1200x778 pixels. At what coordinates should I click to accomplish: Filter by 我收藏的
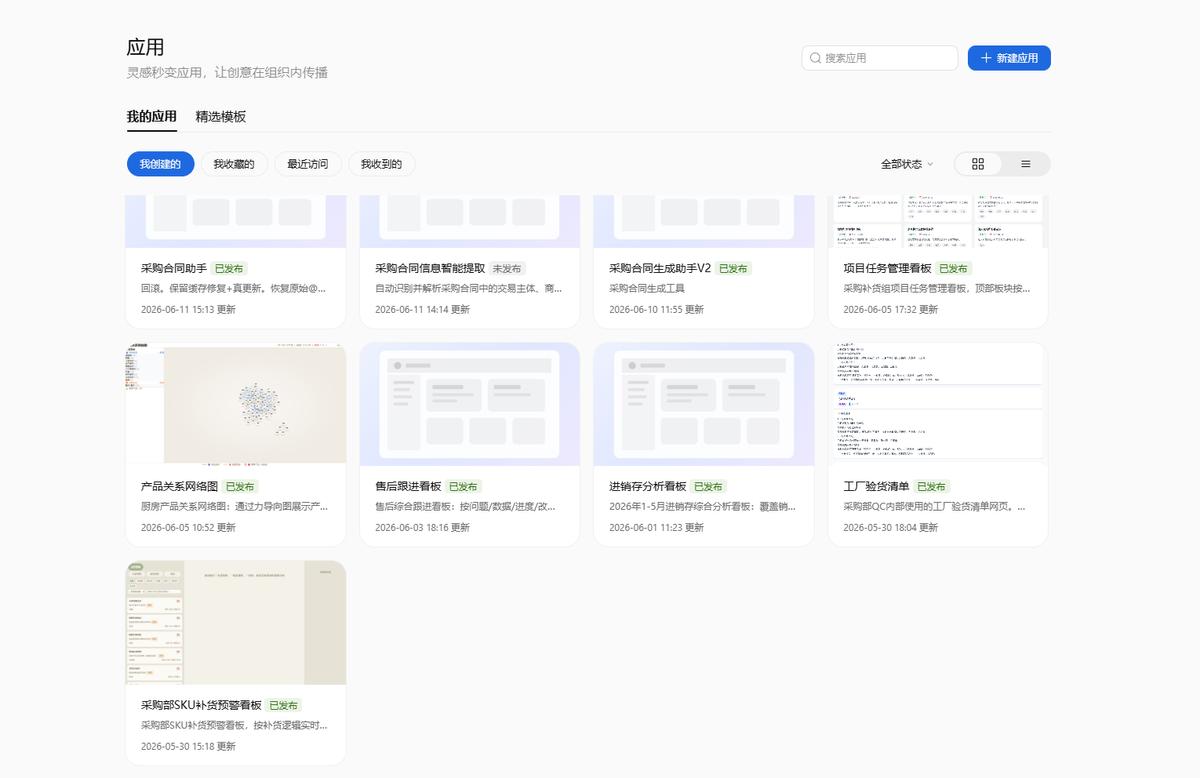click(x=234, y=164)
